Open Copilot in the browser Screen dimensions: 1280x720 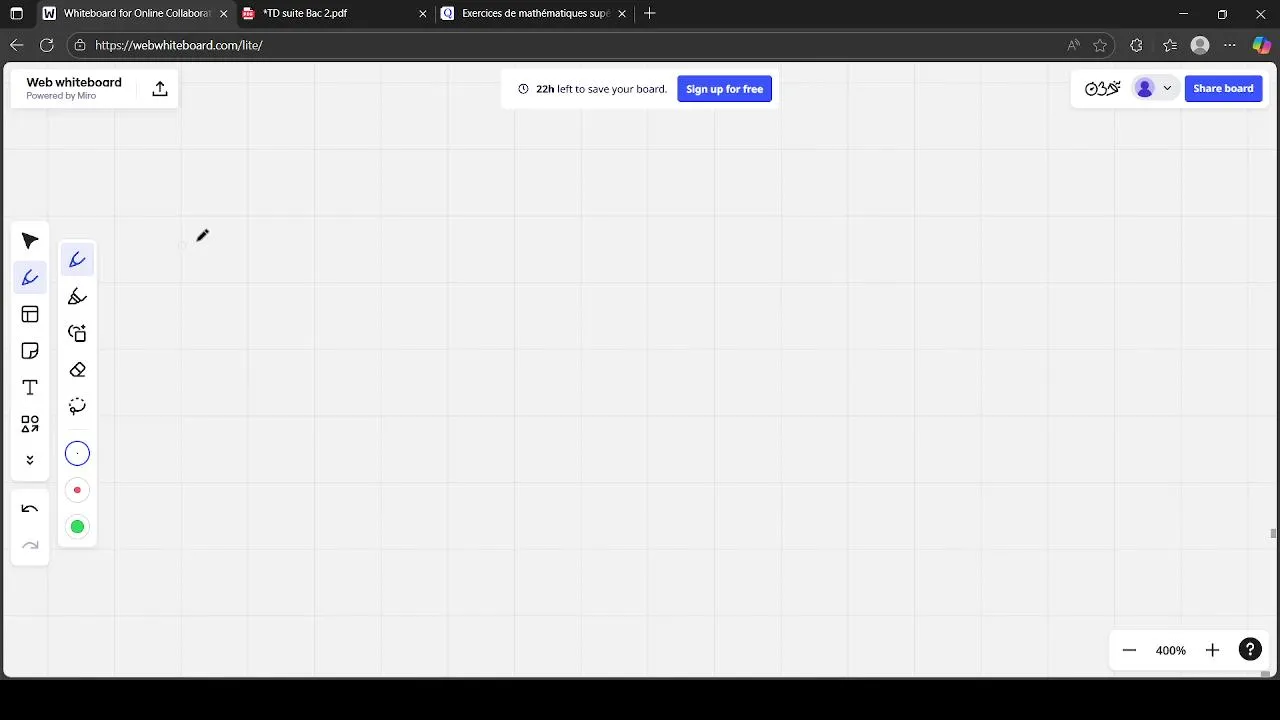(1262, 45)
